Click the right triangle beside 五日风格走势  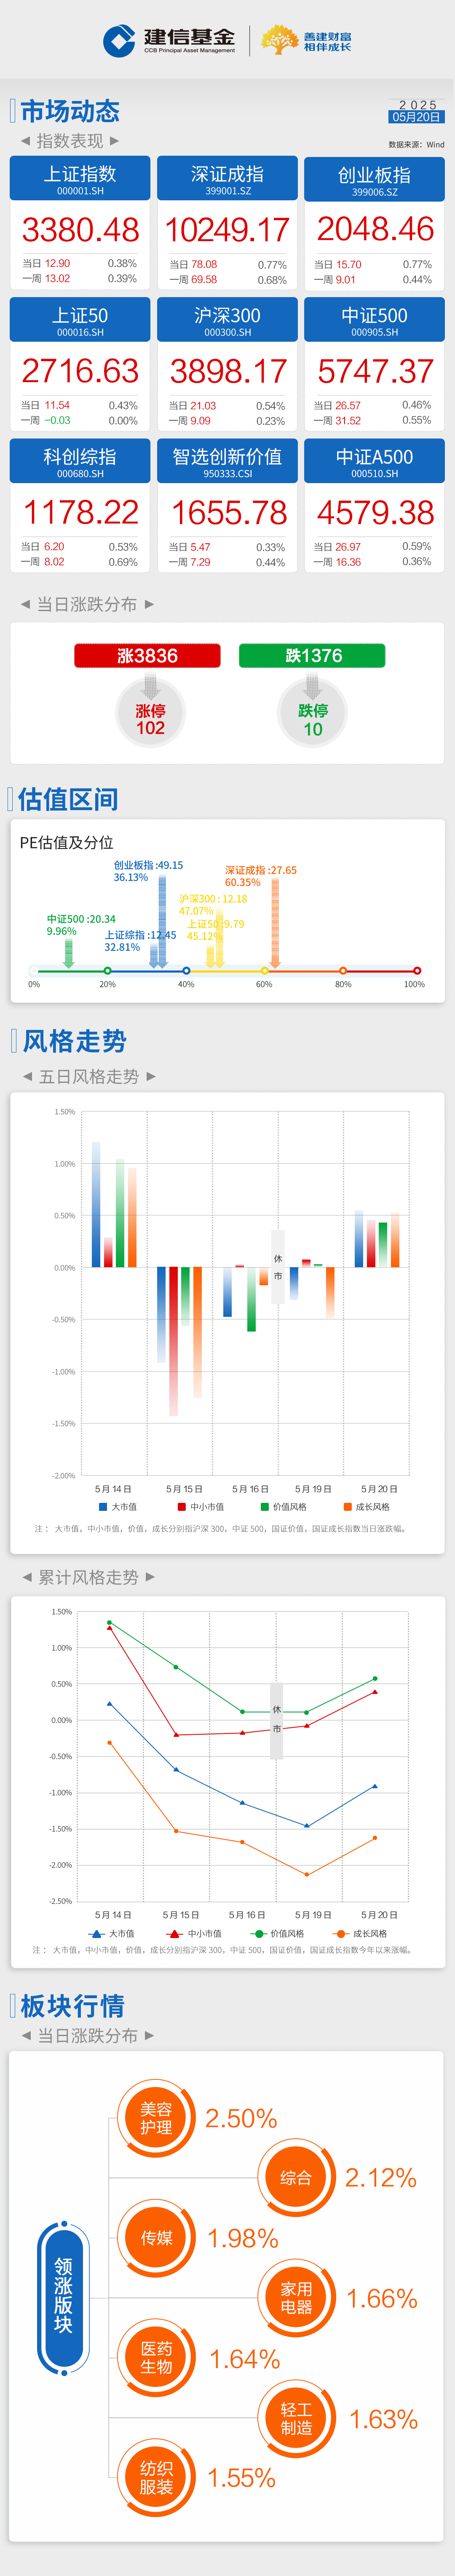click(151, 1077)
